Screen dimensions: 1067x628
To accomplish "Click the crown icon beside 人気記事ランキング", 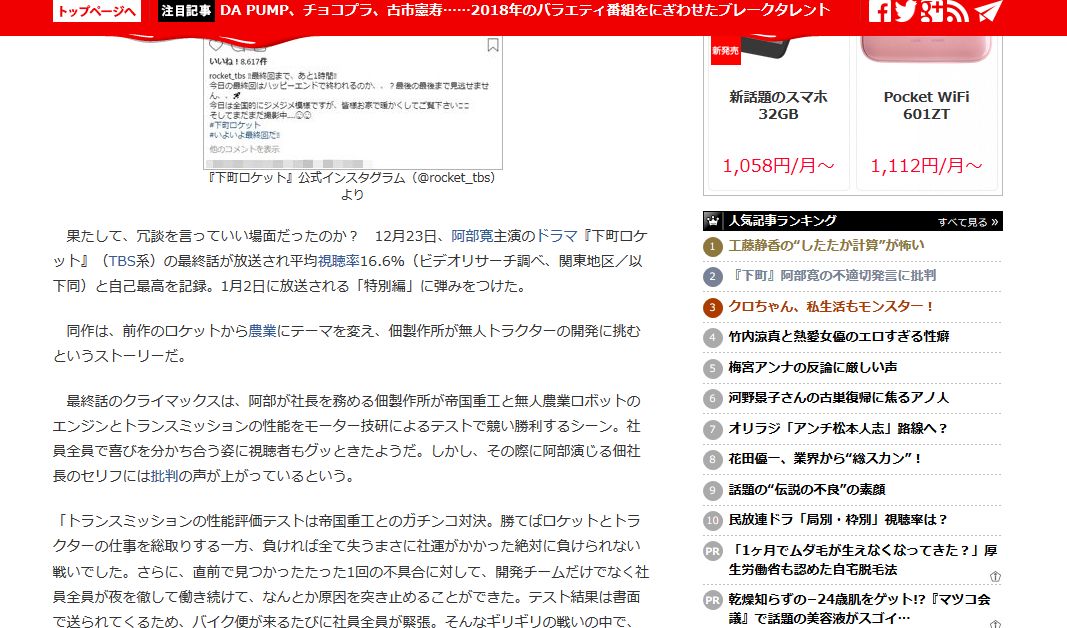I will 712,220.
